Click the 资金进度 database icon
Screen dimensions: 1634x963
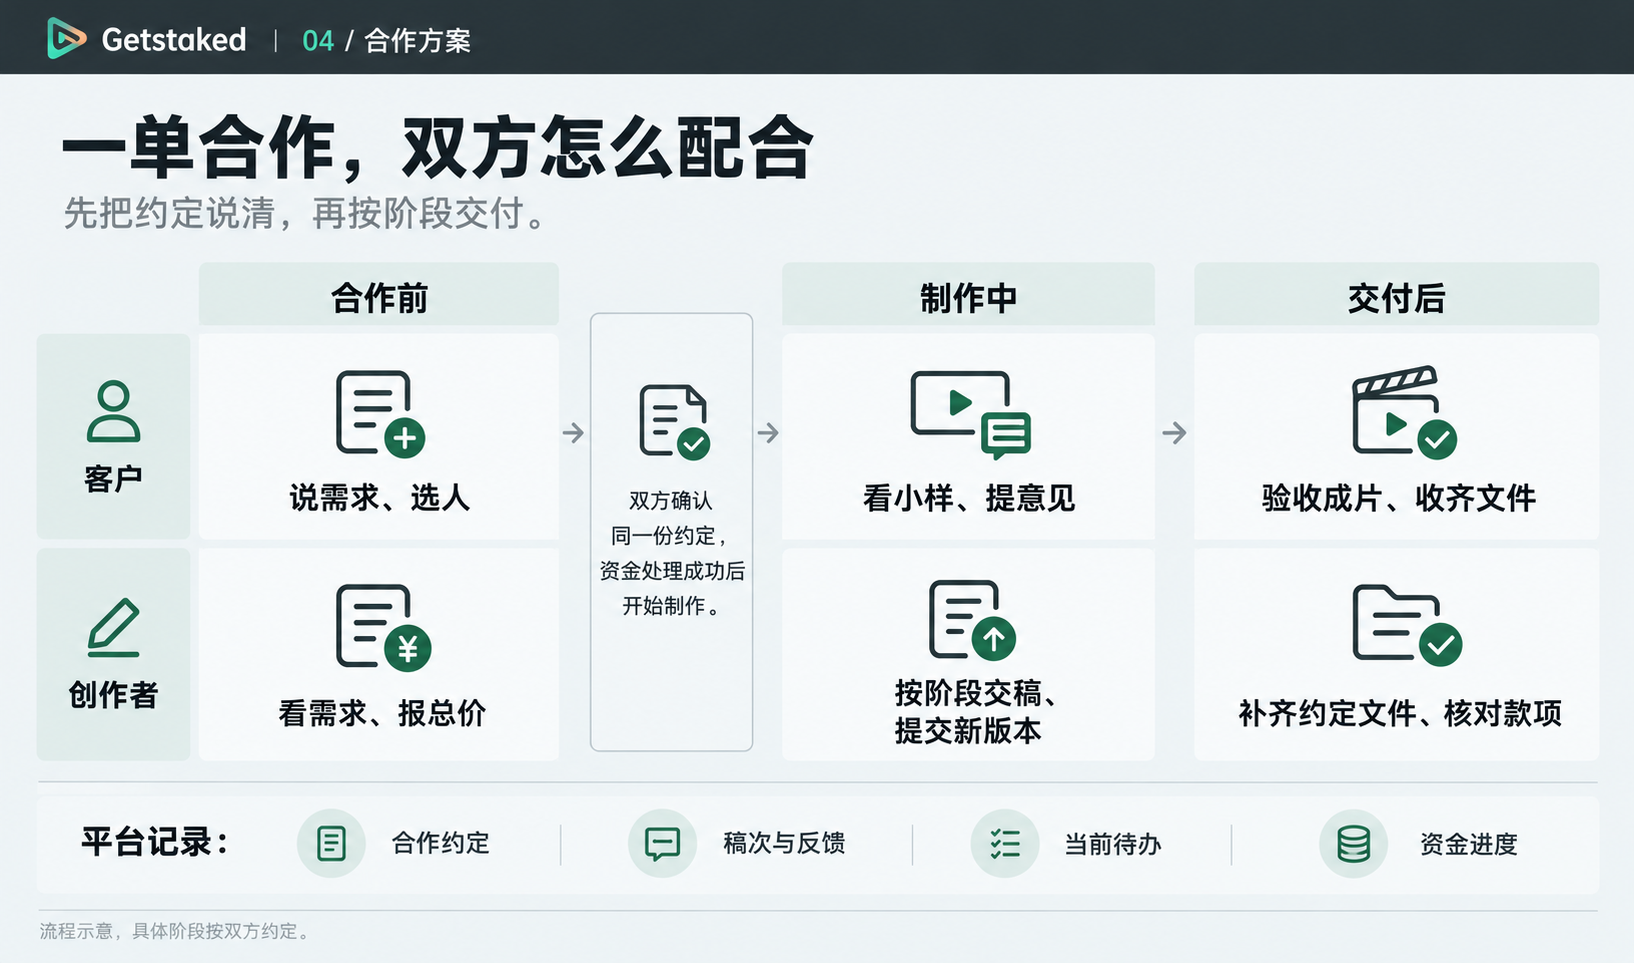pos(1353,843)
